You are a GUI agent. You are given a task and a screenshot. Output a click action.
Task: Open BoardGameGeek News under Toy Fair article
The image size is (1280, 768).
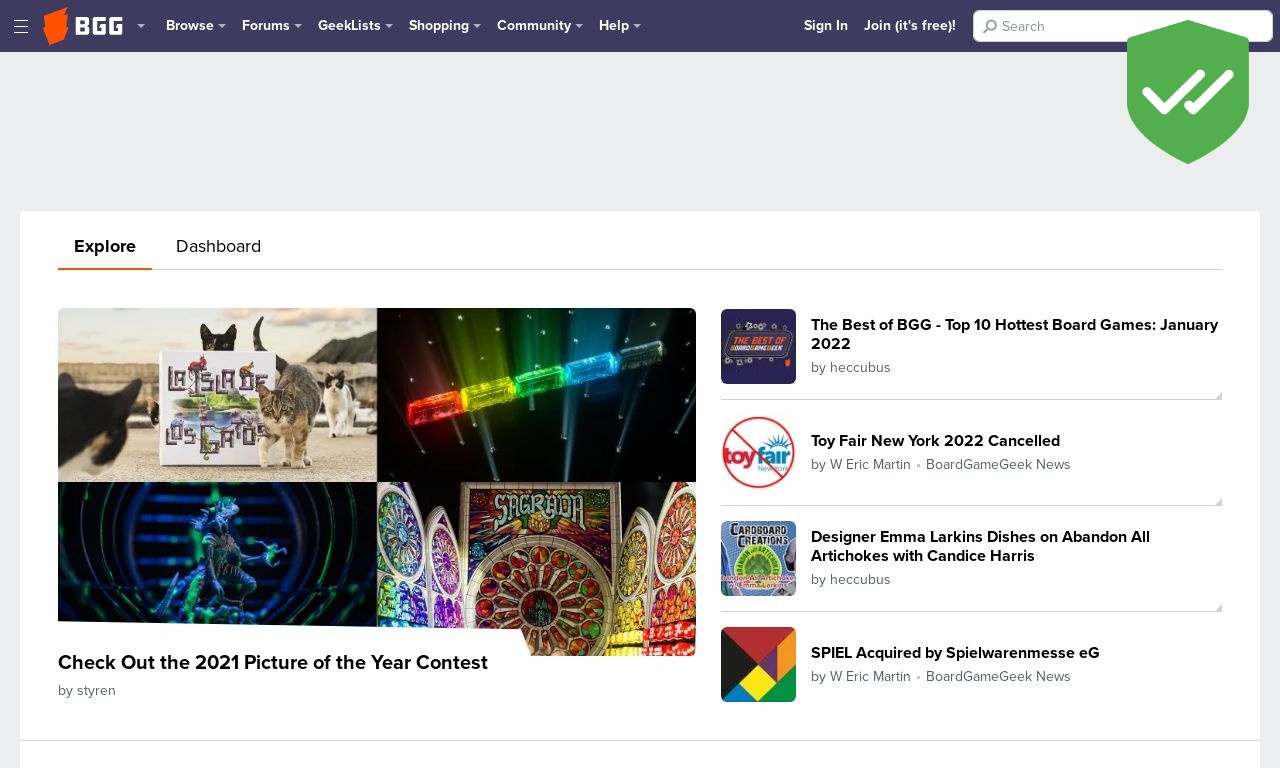[x=998, y=465]
